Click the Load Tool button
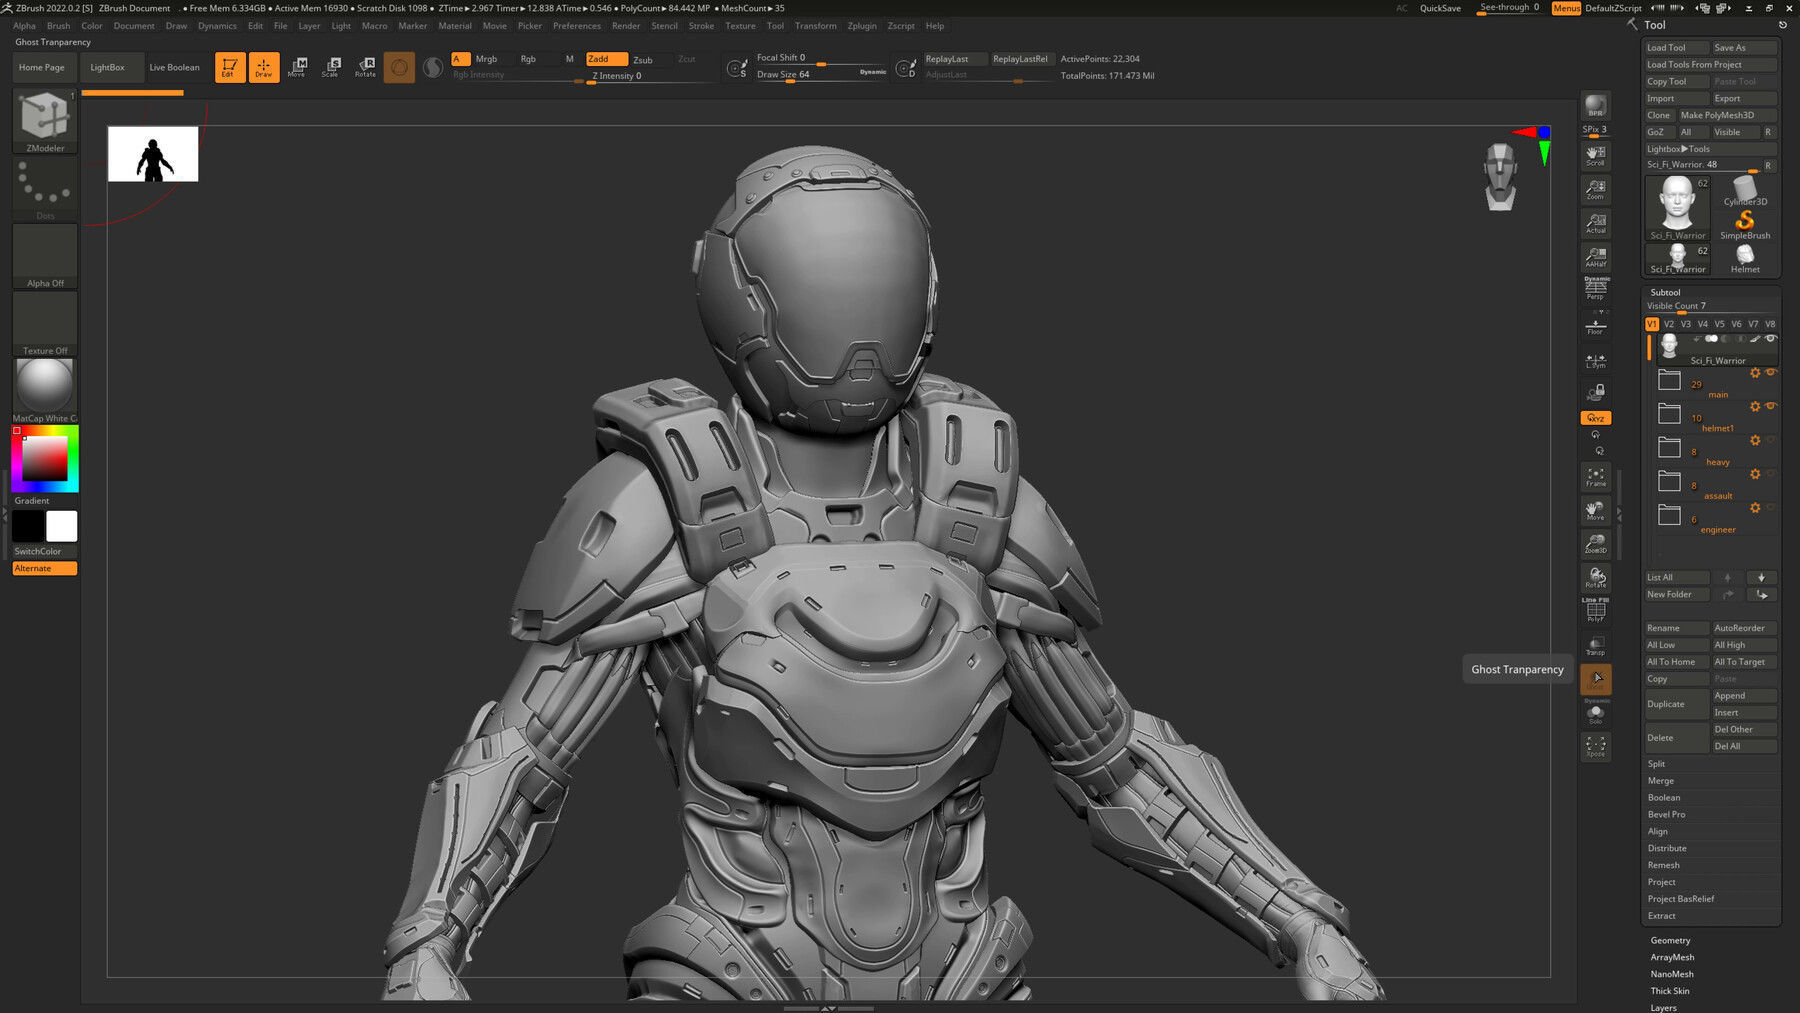Viewport: 1800px width, 1013px height. (x=1677, y=48)
